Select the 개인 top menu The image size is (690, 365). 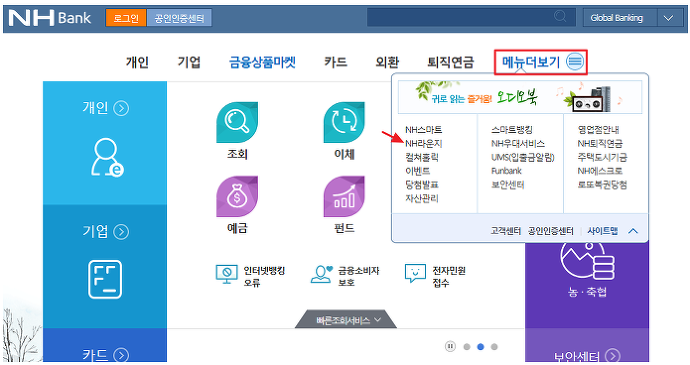(x=137, y=62)
